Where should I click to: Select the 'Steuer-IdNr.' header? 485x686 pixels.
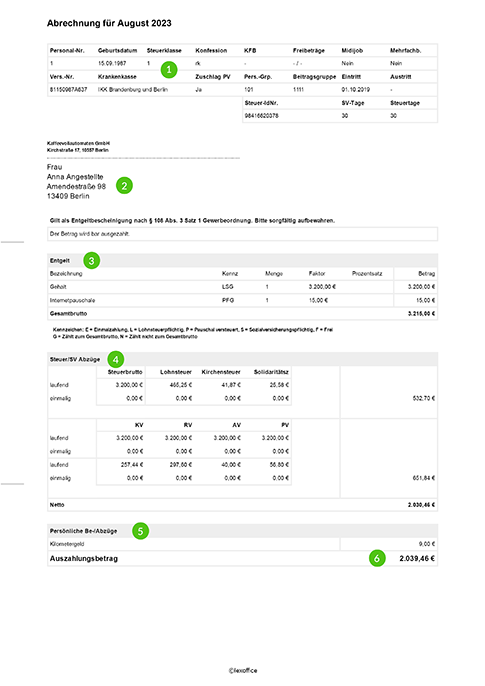261,103
